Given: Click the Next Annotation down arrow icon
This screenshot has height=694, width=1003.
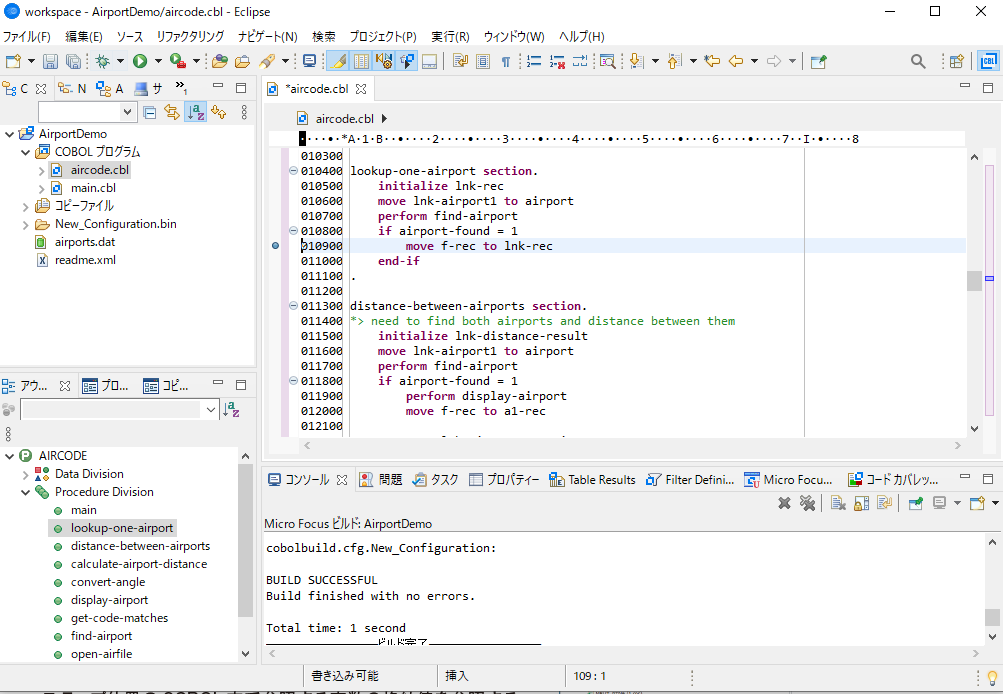Looking at the screenshot, I should [636, 61].
